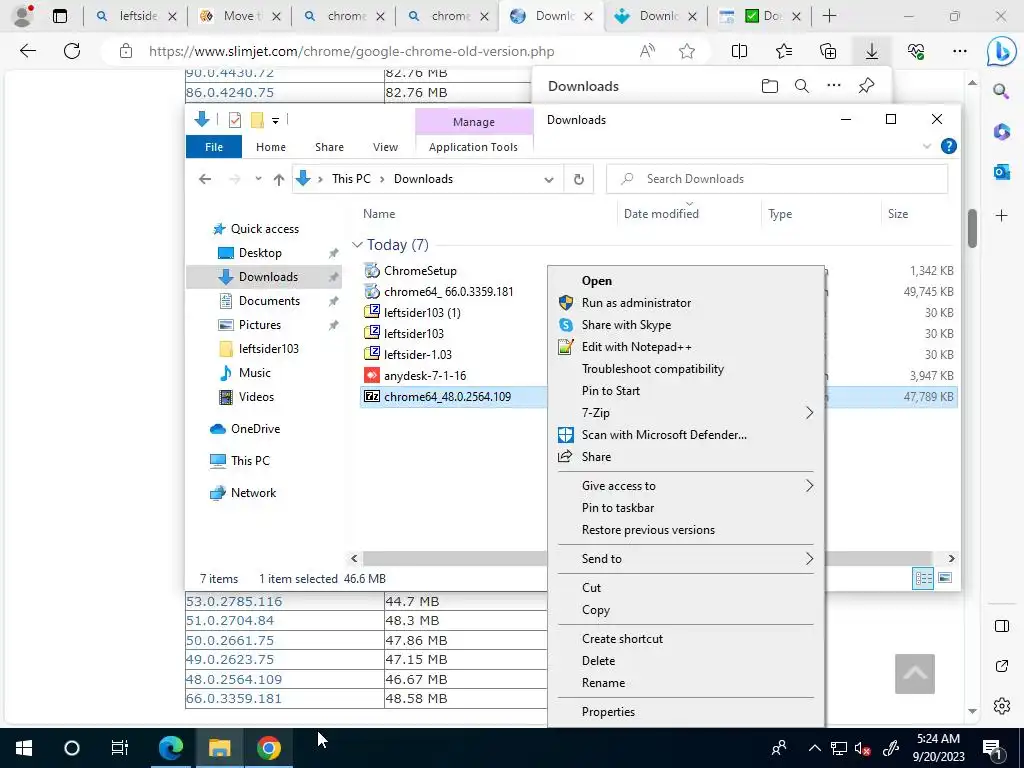The width and height of the screenshot is (1024, 768).
Task: Open 48.0.2564.109 version link
Action: 234,679
